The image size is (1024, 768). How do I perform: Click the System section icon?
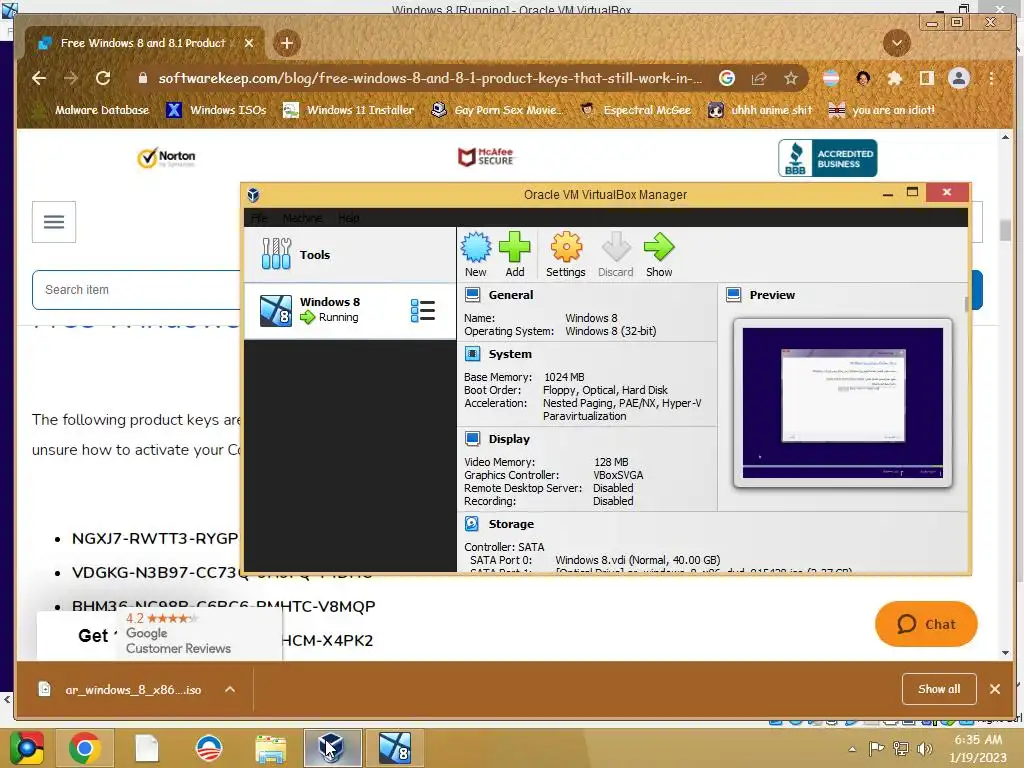coord(472,353)
